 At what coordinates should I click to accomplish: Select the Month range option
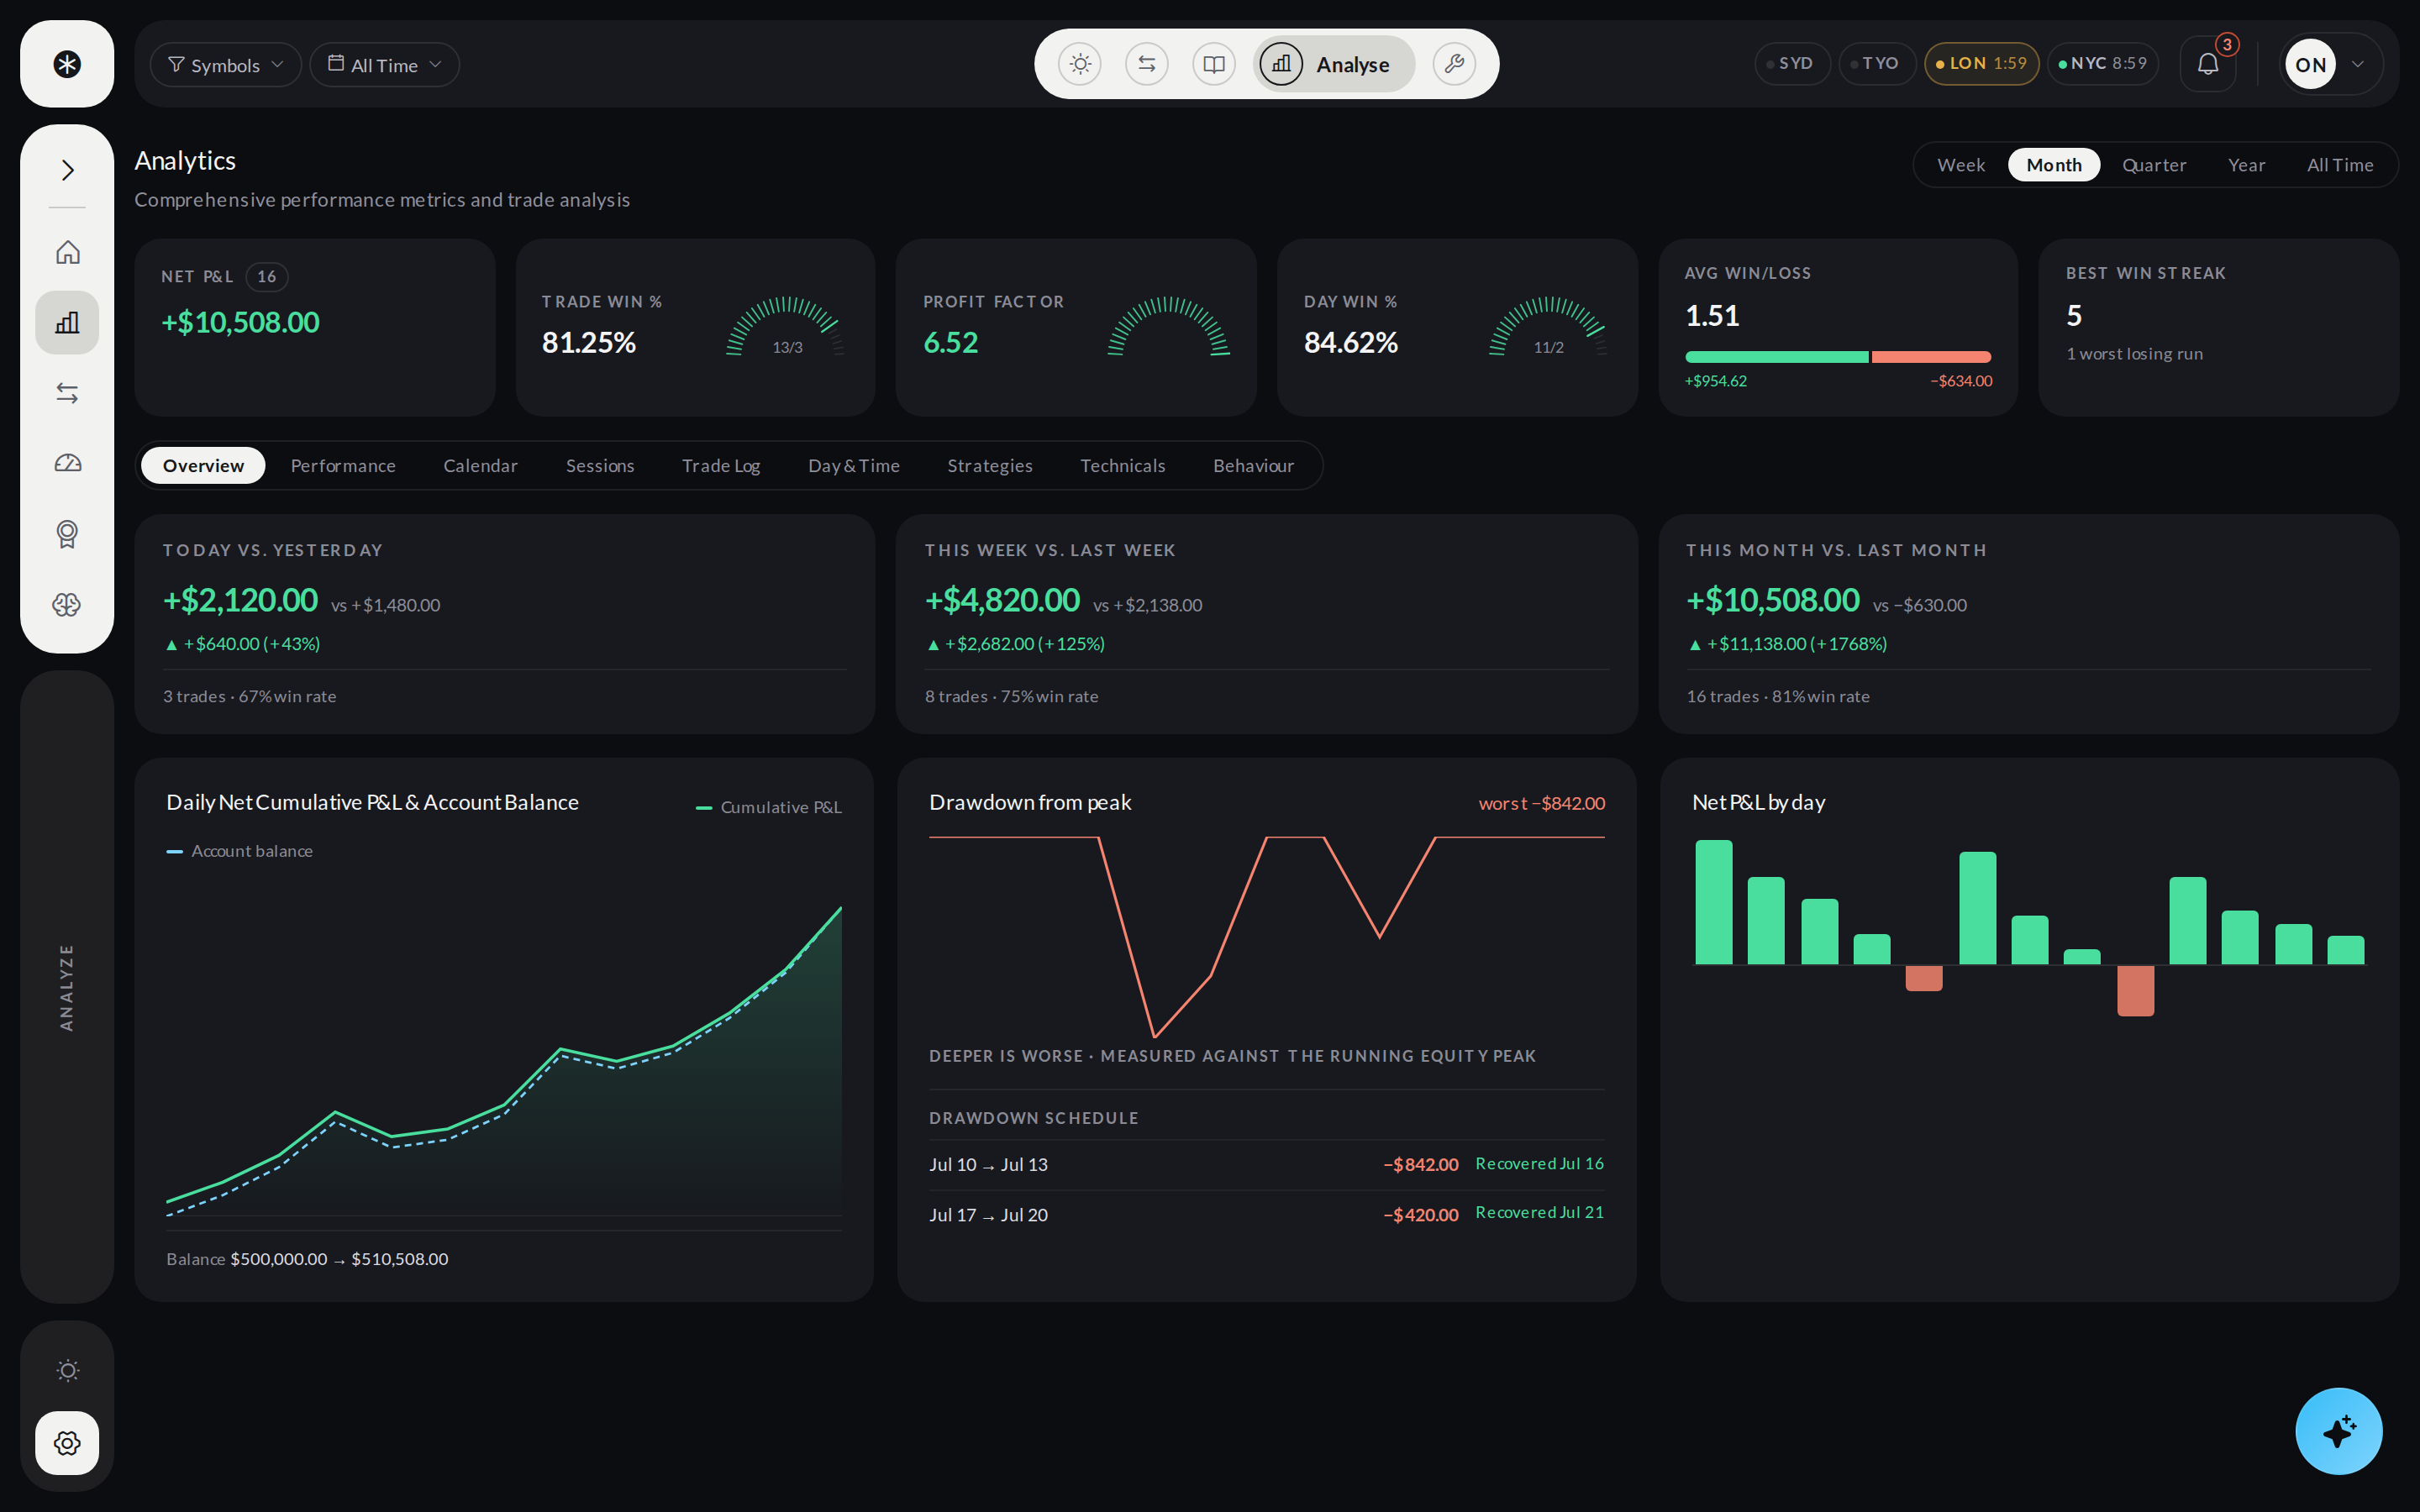pos(2054,165)
